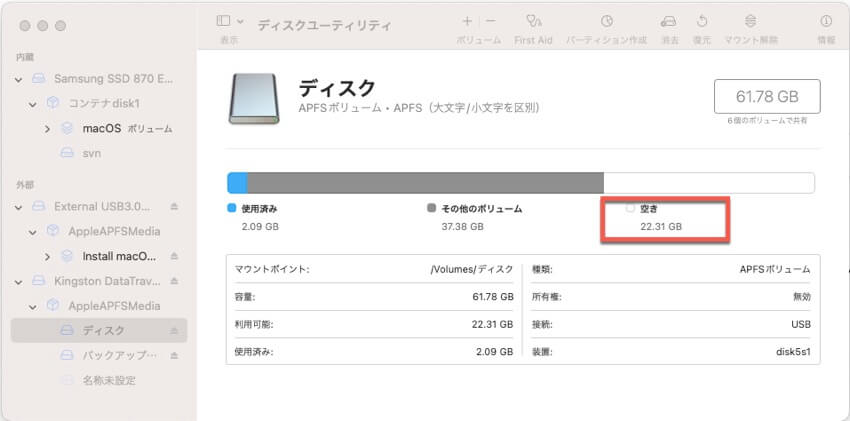The height and width of the screenshot is (421, 850).
Task: Click the First Aid toolbar icon
Action: [x=534, y=21]
